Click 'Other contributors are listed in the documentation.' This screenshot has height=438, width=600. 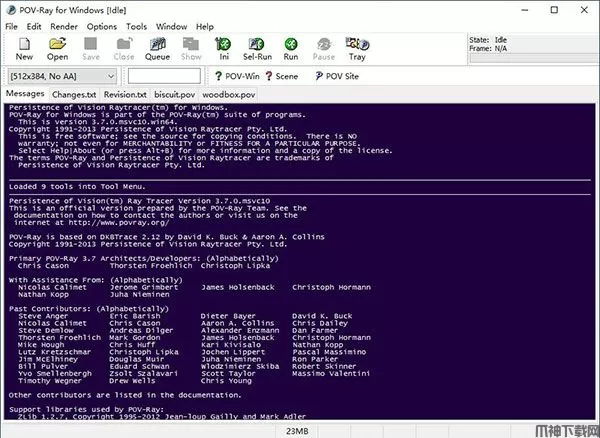click(x=125, y=395)
